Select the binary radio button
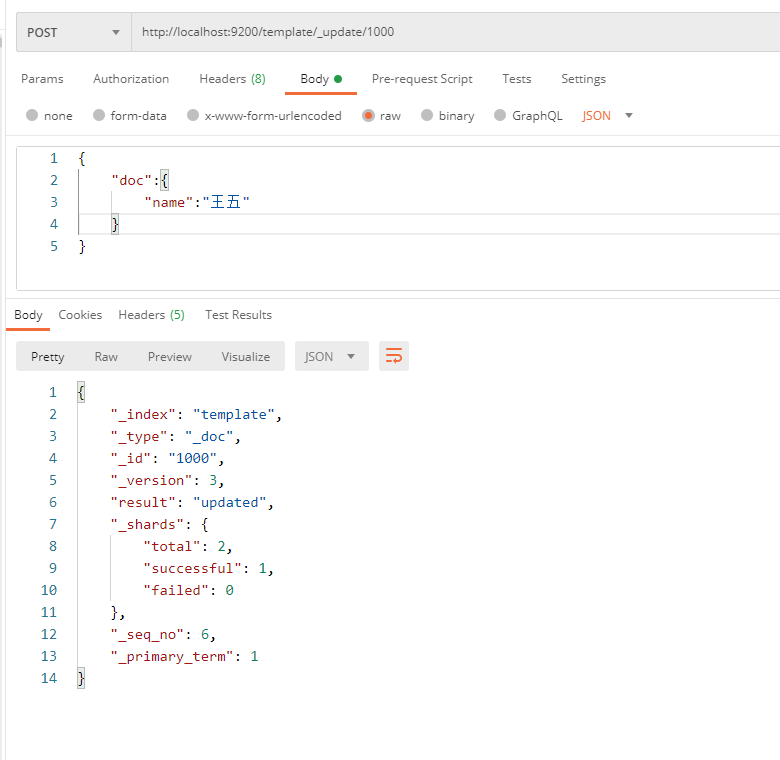Screen dimensions: 780x760 click(427, 115)
